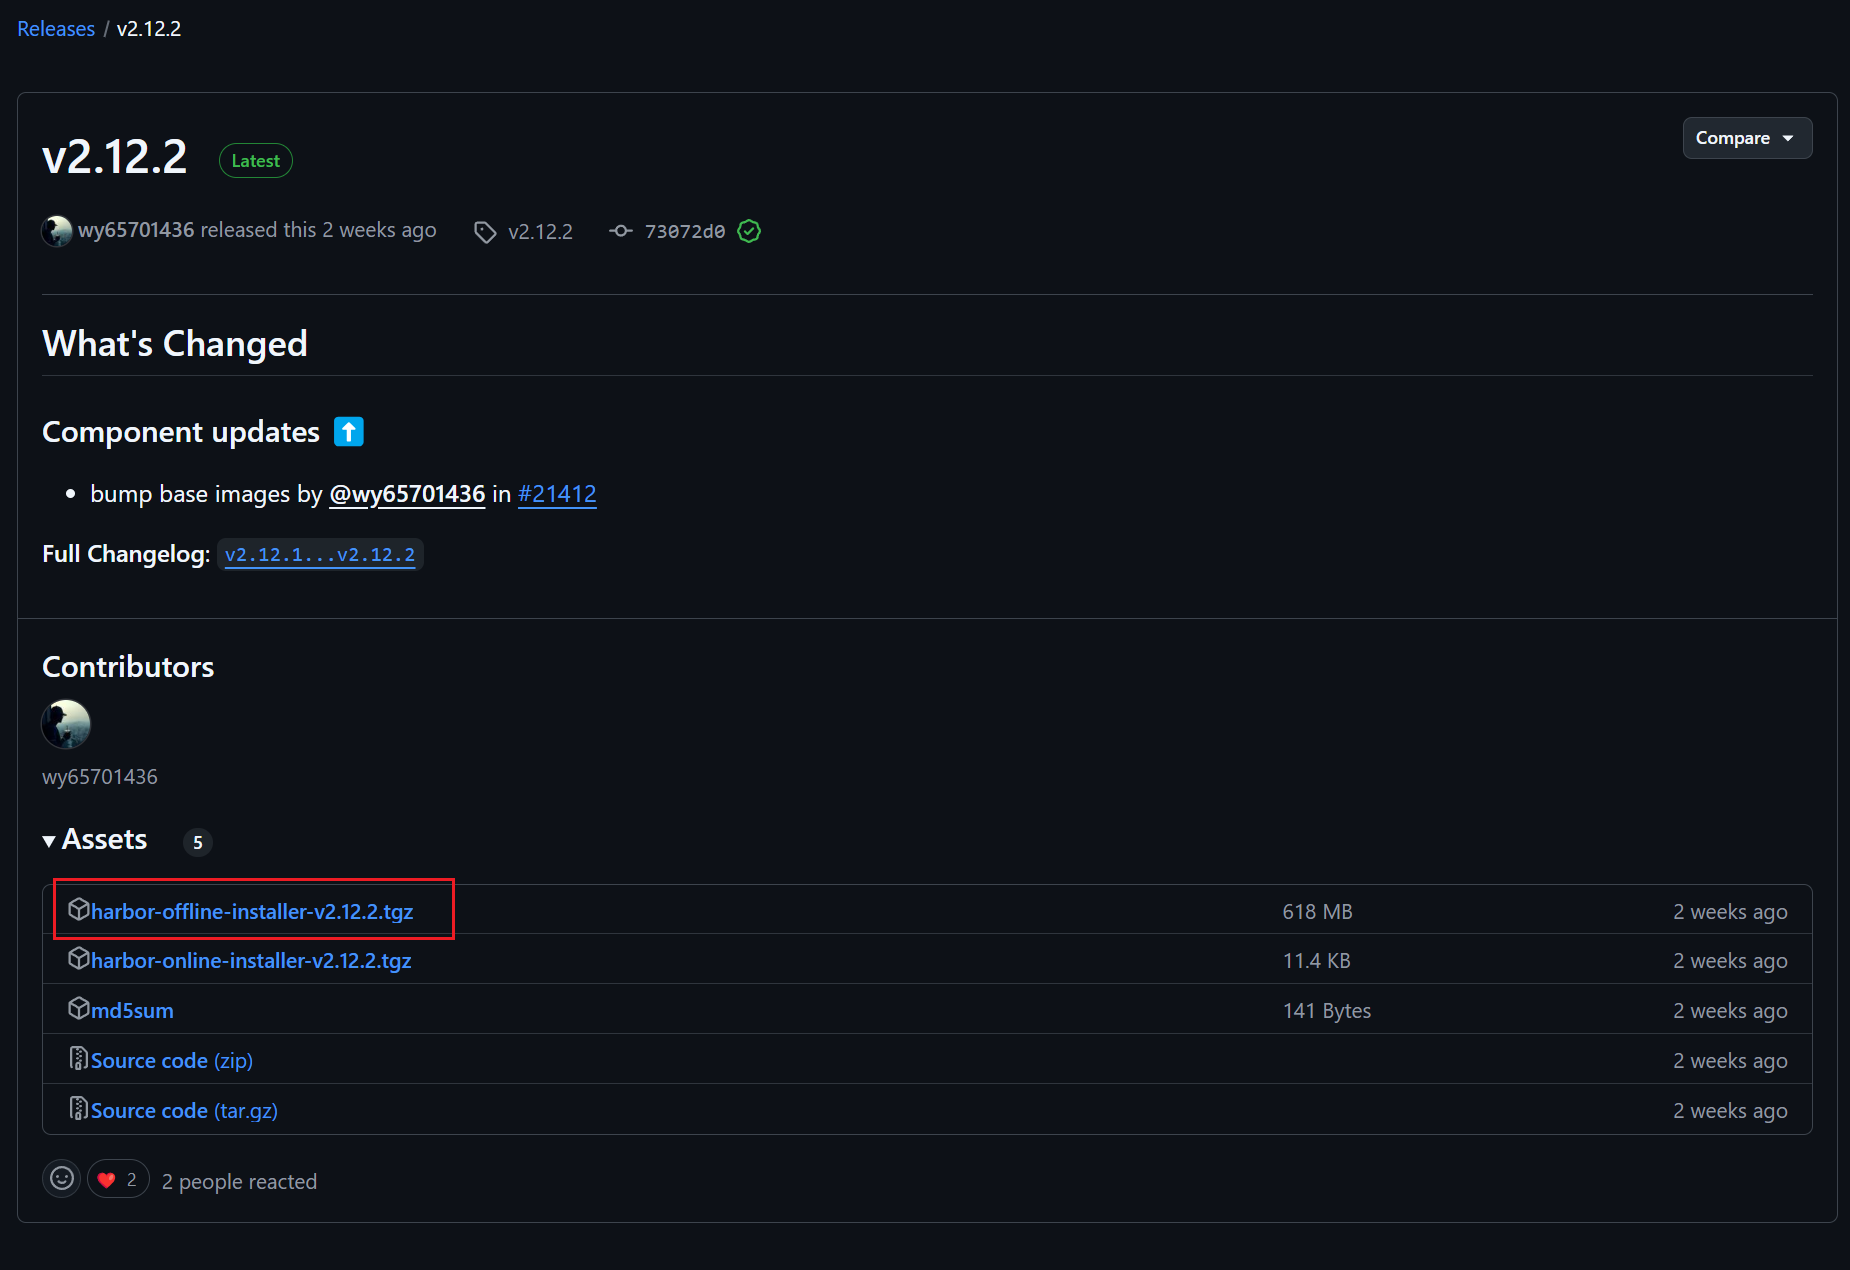Open the Releases breadcrumb link
The height and width of the screenshot is (1270, 1850).
[56, 29]
